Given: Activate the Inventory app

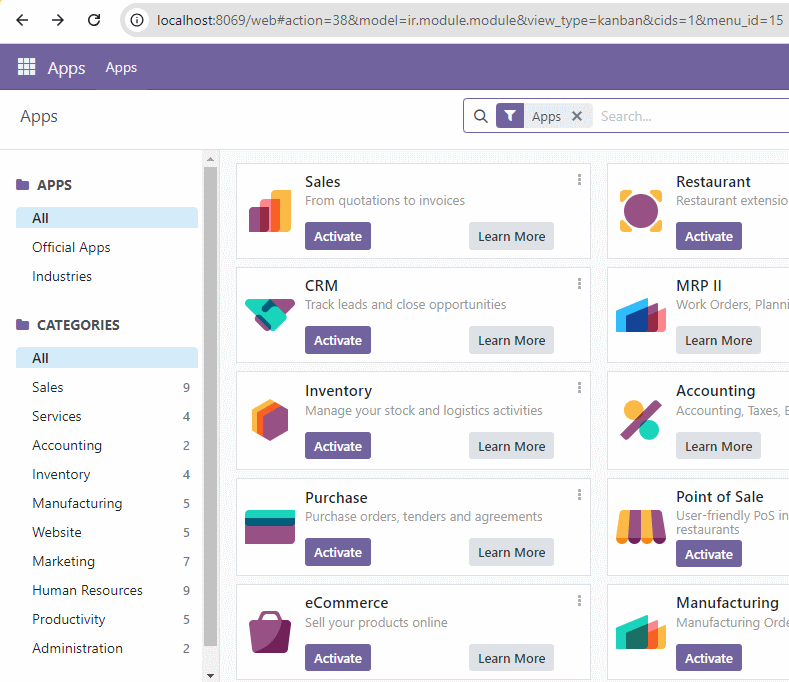Looking at the screenshot, I should pos(338,446).
